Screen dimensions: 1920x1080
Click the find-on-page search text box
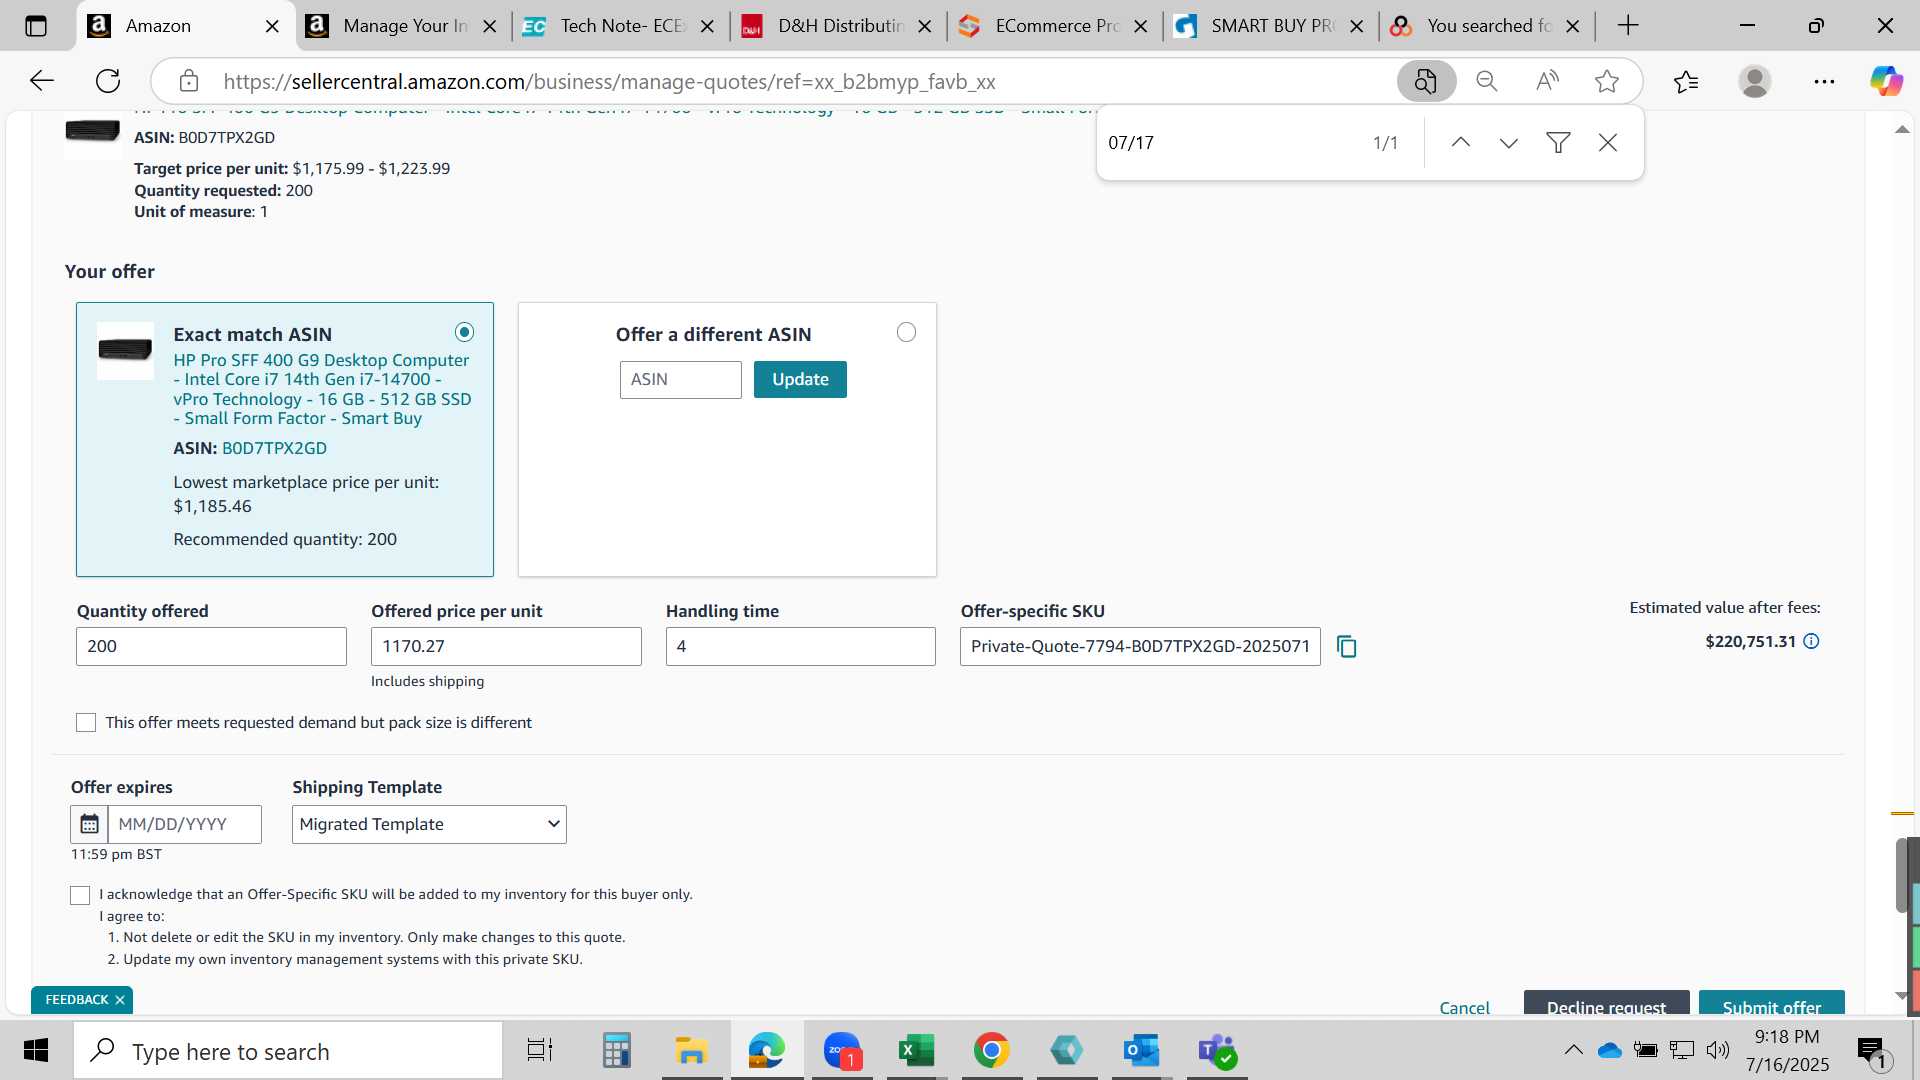tap(1230, 143)
